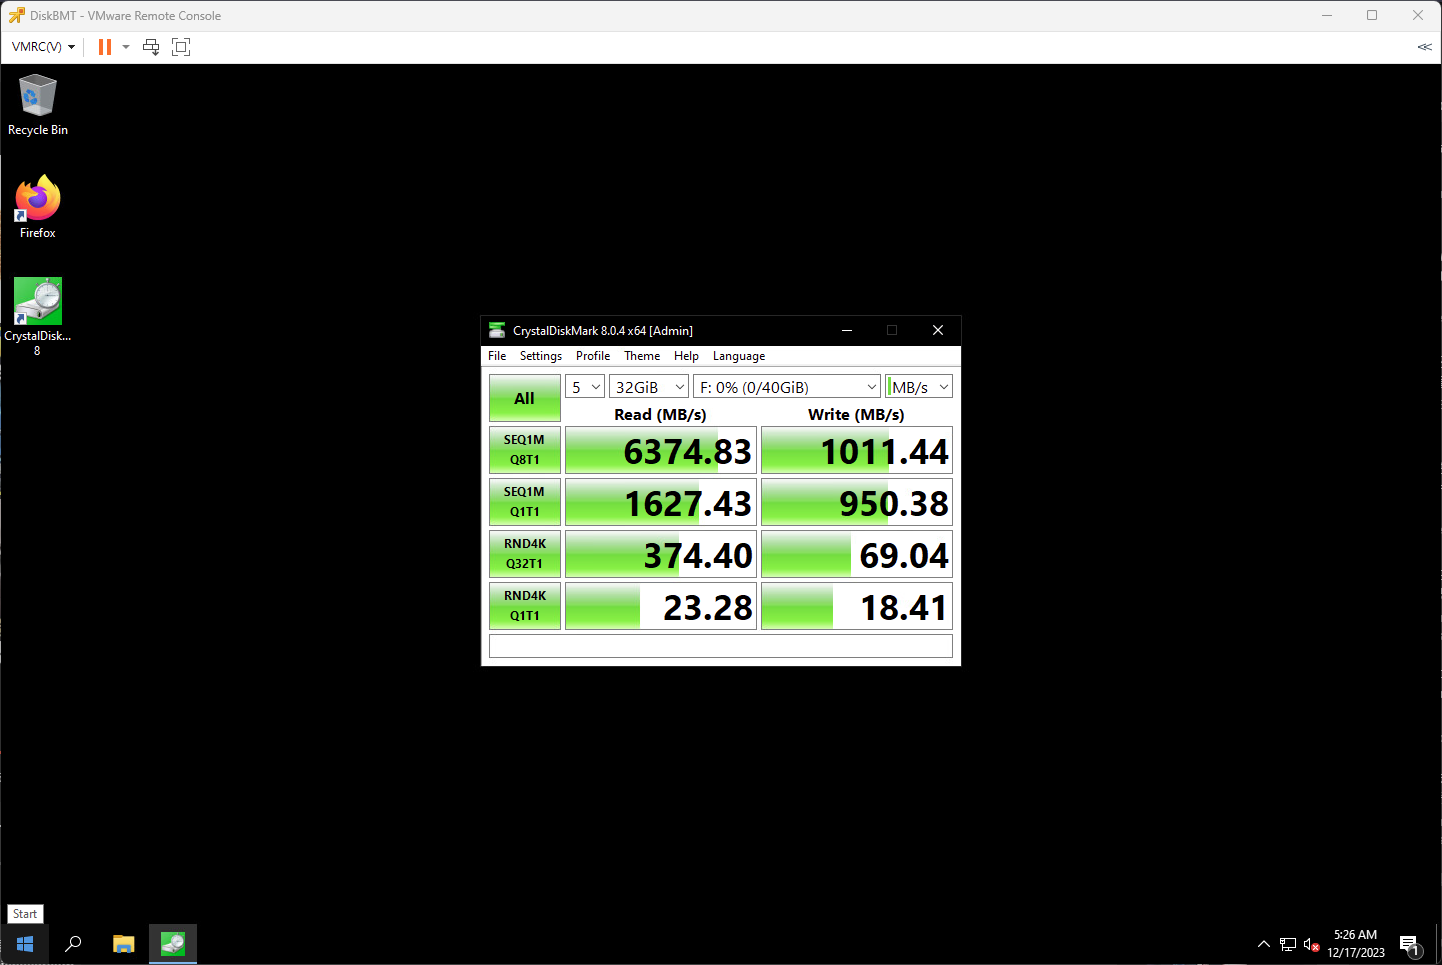1442x965 pixels.
Task: Close the CrystalDiskMark window
Action: tap(938, 330)
